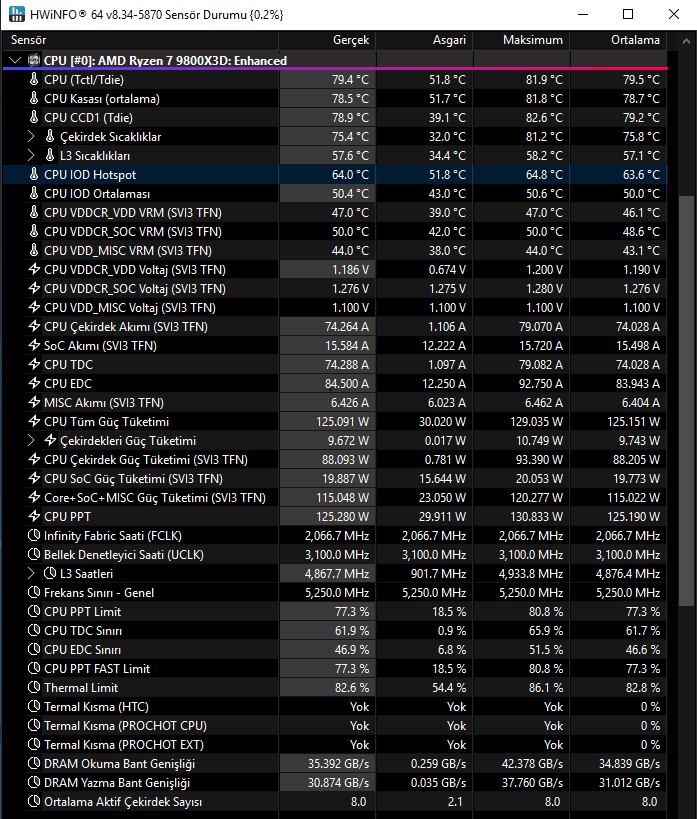The image size is (697, 819).
Task: Click the CPU chip icon beside AMD Ryzen 7 9800X3D
Action: pos(34,60)
